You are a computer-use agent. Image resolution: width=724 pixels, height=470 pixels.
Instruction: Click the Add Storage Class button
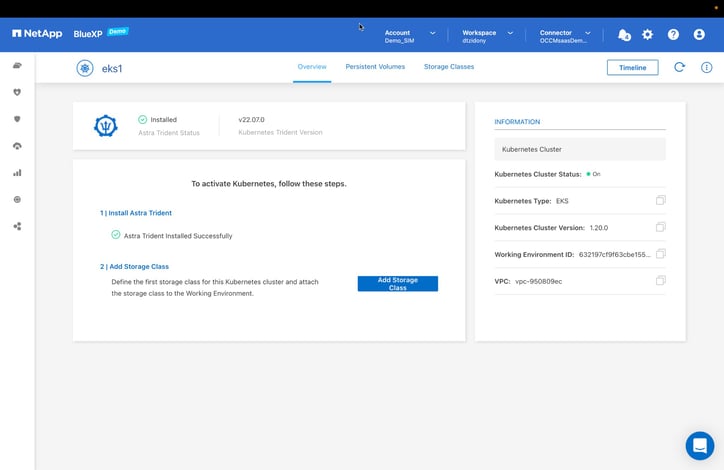coord(397,284)
